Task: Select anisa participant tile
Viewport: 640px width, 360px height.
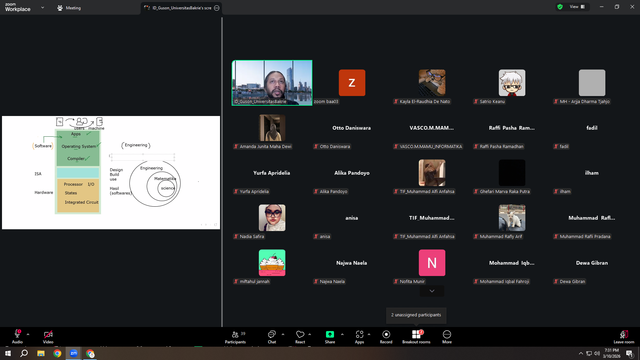Action: tap(352, 218)
